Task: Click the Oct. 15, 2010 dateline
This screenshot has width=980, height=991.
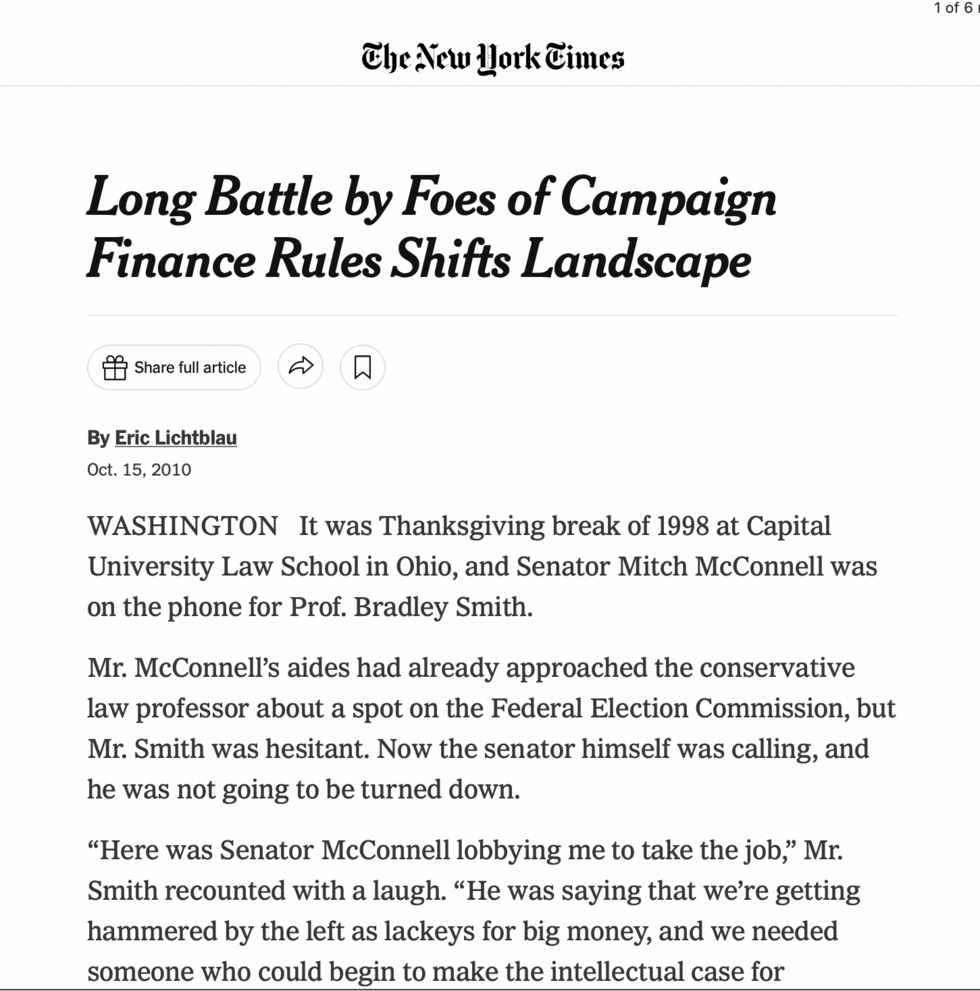Action: (x=139, y=469)
